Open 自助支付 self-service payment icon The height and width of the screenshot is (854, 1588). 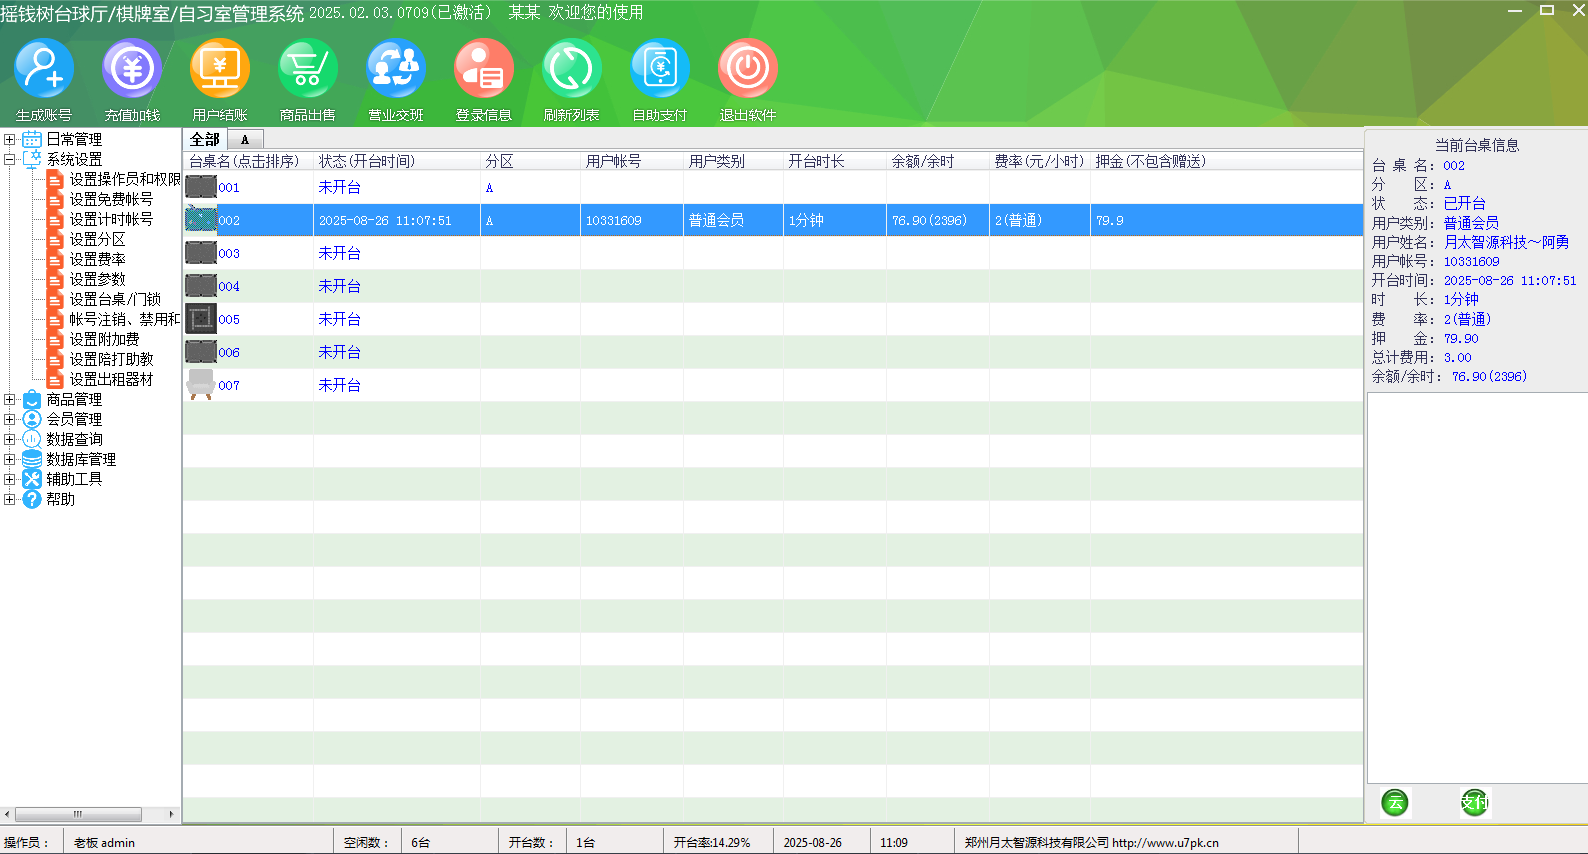[660, 69]
